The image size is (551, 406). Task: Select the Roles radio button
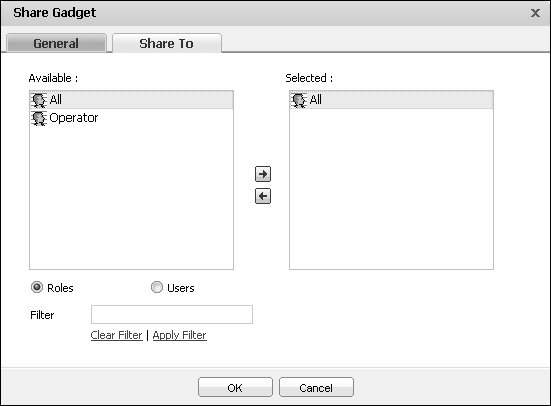pyautogui.click(x=37, y=287)
